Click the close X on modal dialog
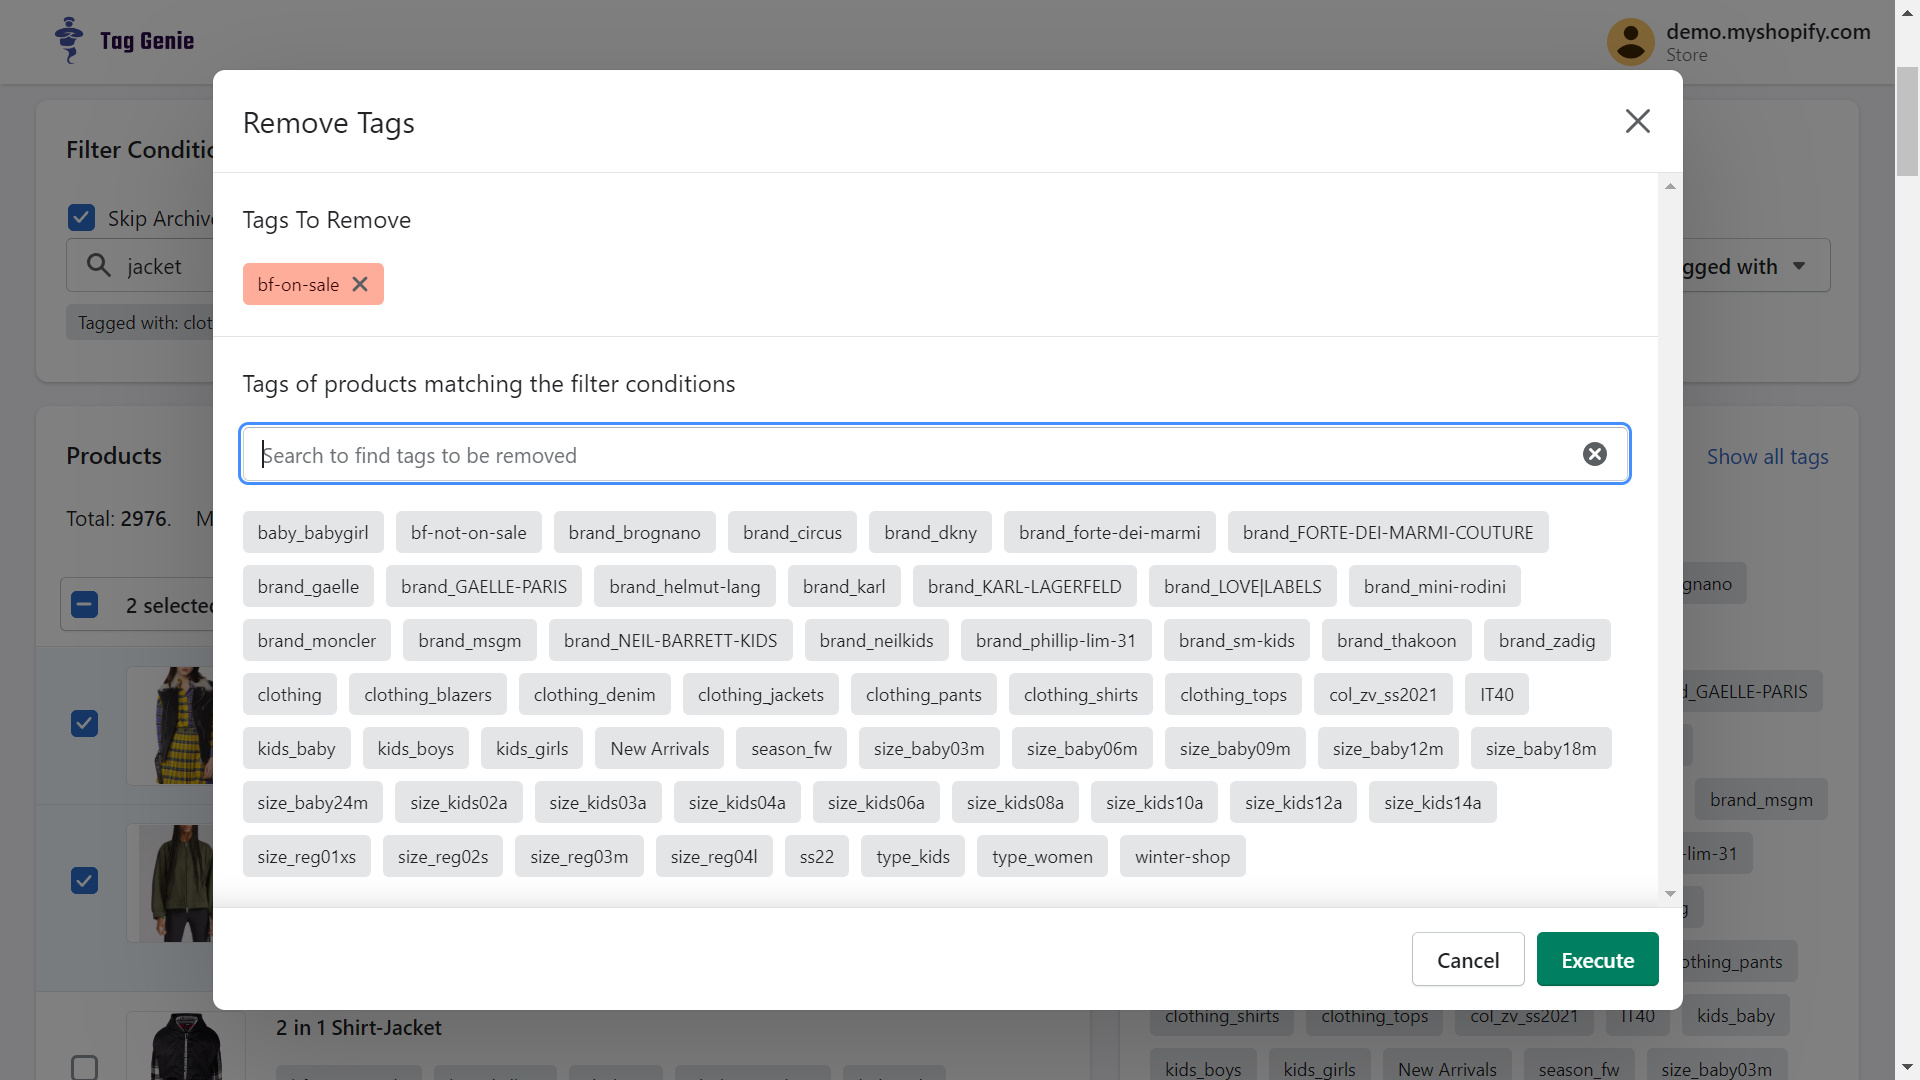The image size is (1920, 1080). (1639, 120)
